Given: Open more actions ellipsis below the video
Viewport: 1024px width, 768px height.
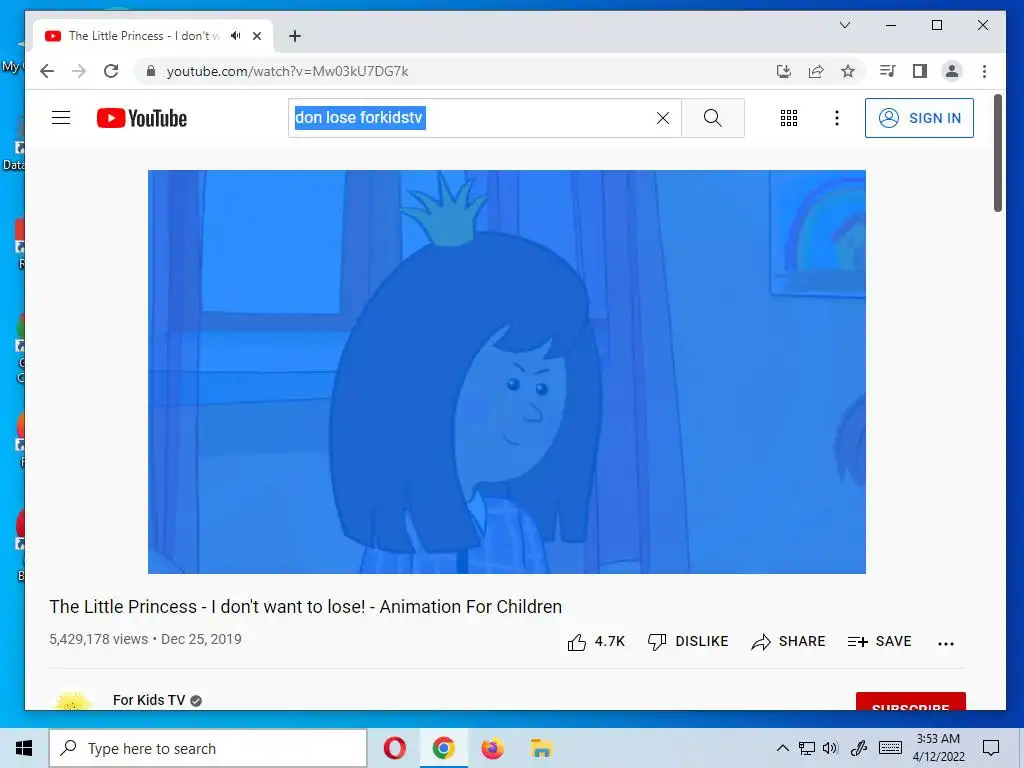Looking at the screenshot, I should click(946, 643).
